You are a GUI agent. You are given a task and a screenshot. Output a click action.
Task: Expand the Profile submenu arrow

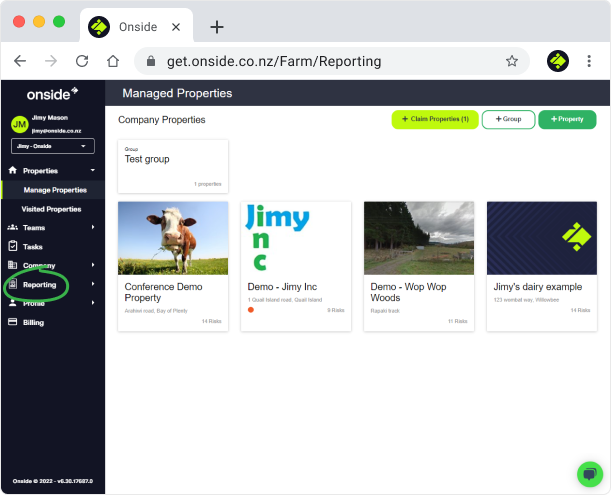pos(93,303)
